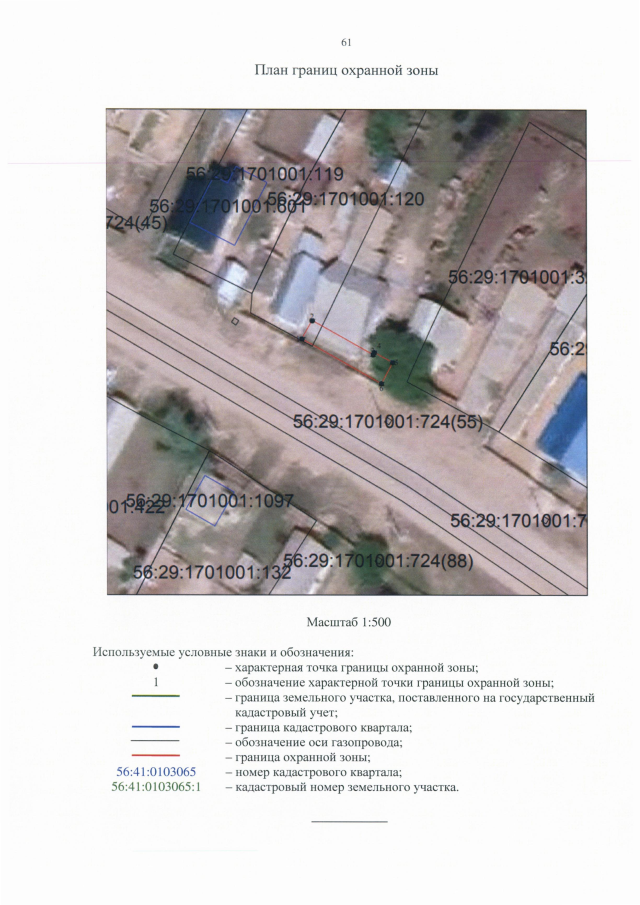Click the legend number '1' point designation
The image size is (640, 905).
click(x=156, y=683)
